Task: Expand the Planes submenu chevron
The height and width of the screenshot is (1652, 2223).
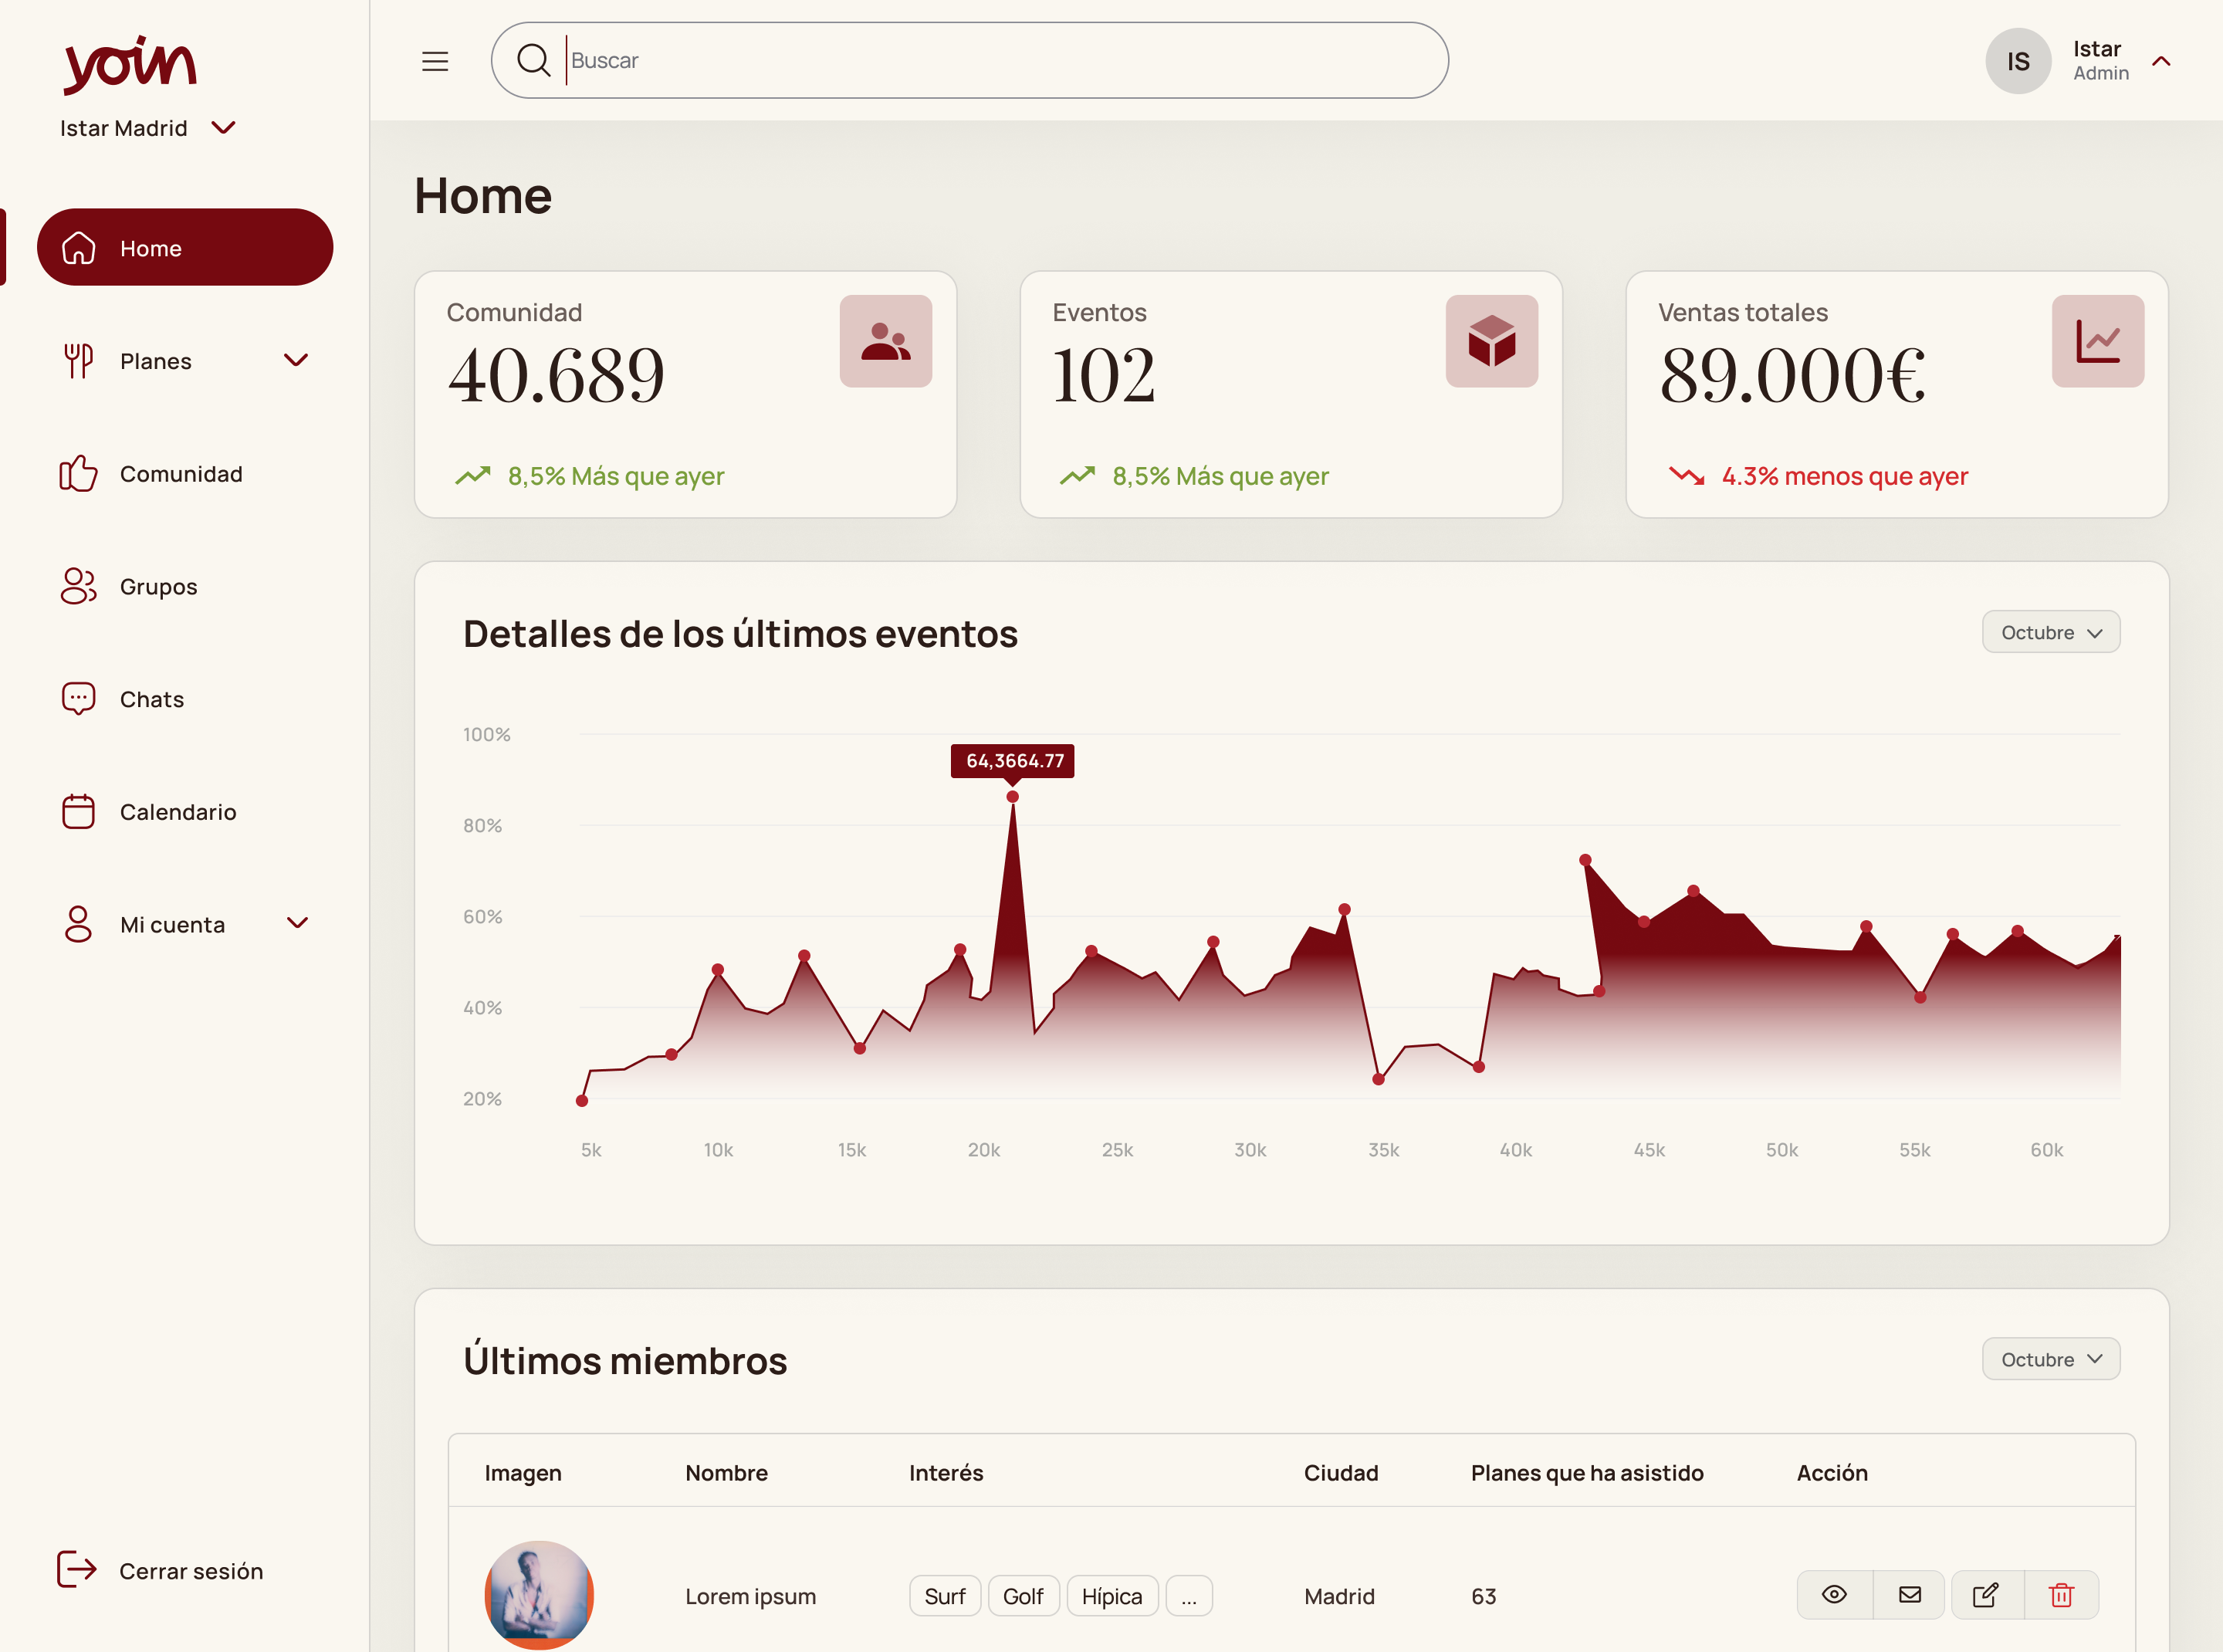Action: click(x=296, y=360)
